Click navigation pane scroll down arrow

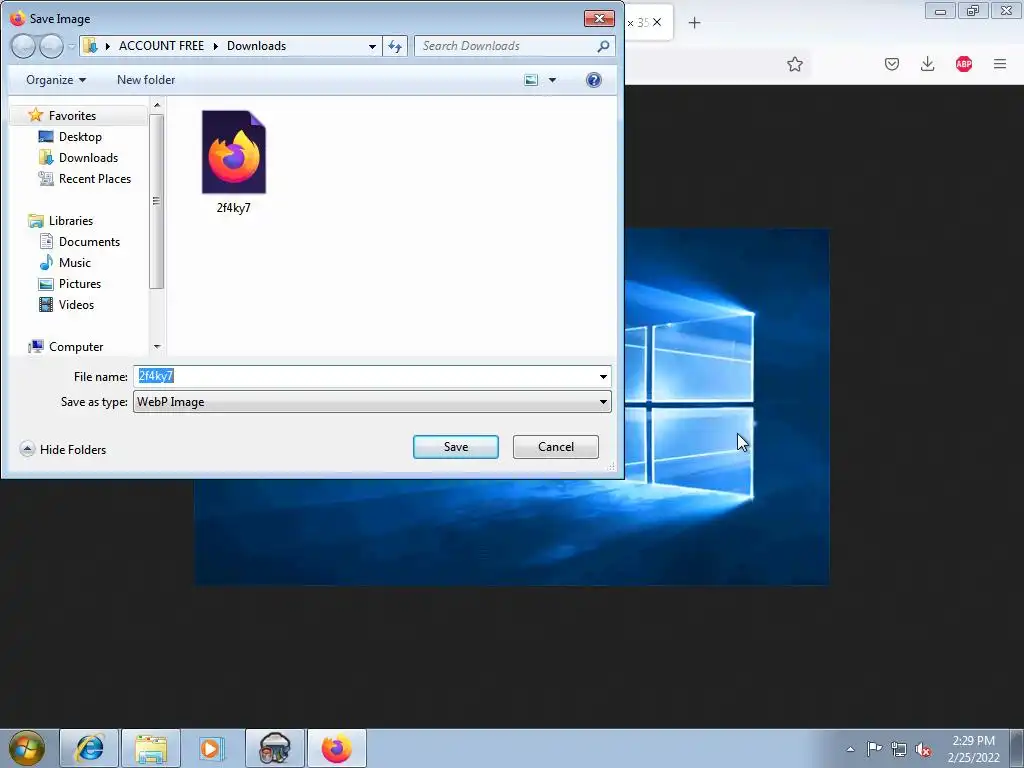157,347
